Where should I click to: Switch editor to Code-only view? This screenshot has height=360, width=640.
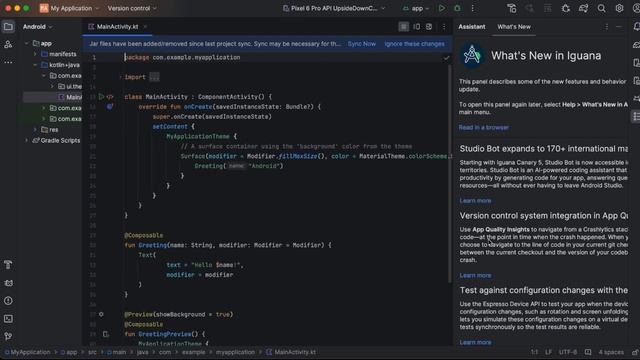point(403,27)
